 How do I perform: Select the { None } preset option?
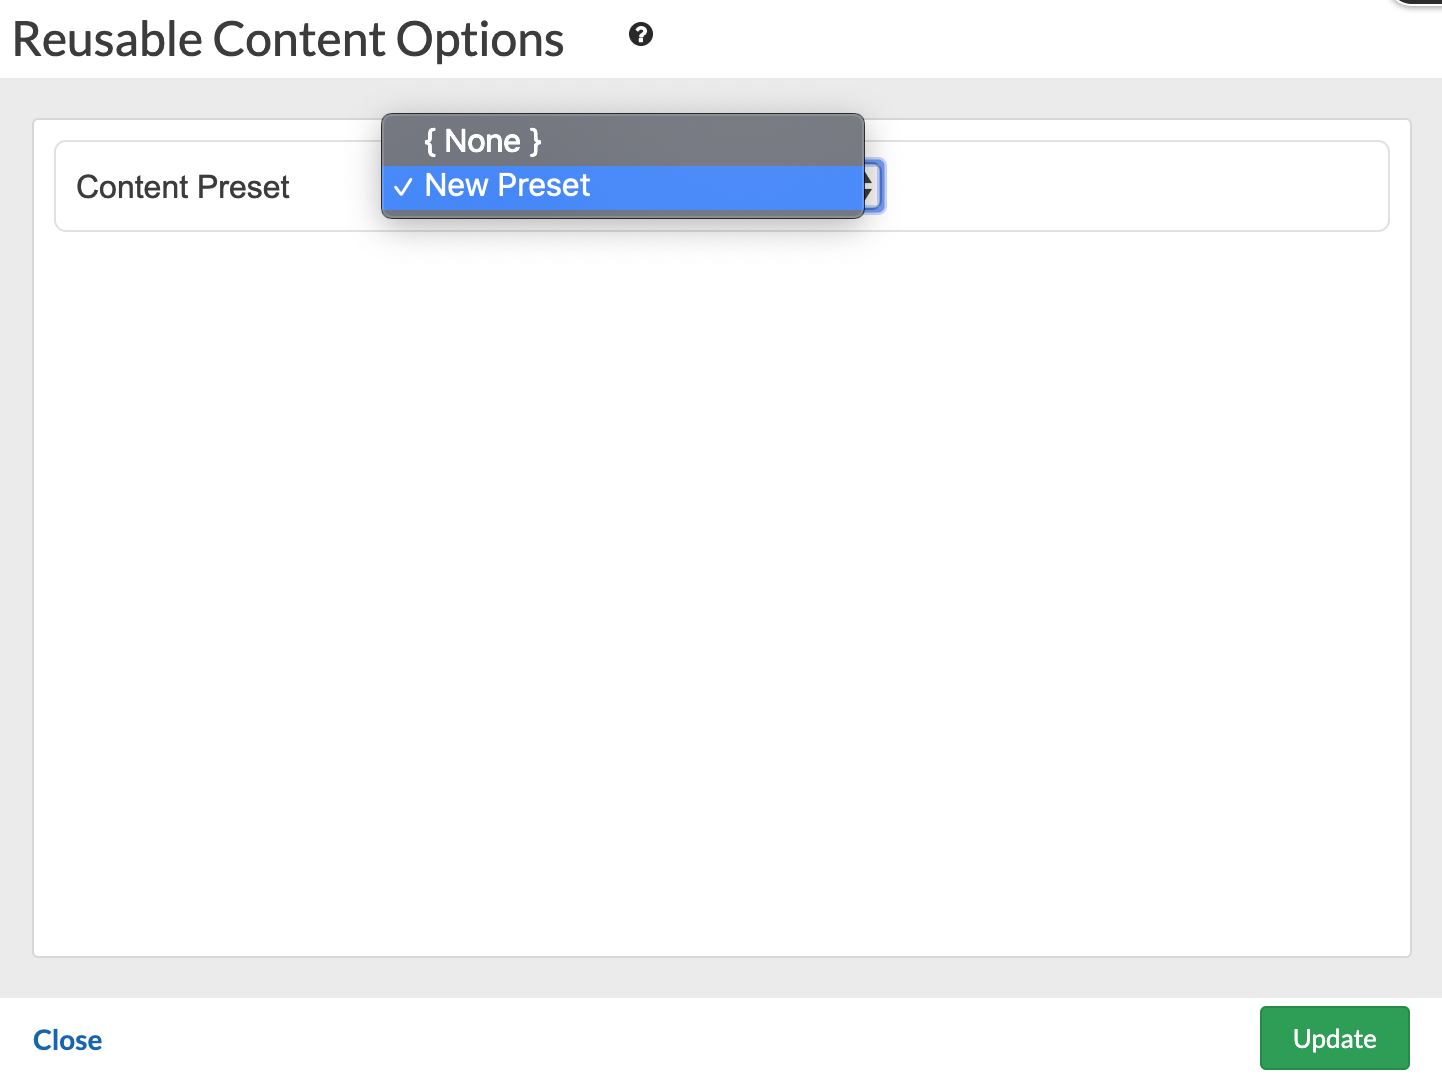pyautogui.click(x=482, y=141)
